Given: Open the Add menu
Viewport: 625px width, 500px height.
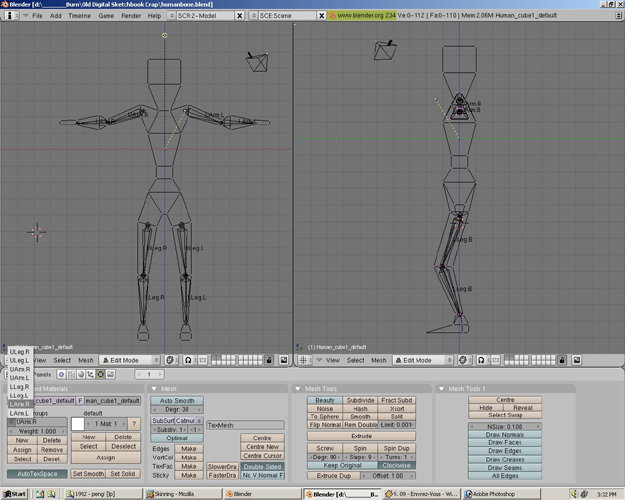Looking at the screenshot, I should (x=55, y=16).
